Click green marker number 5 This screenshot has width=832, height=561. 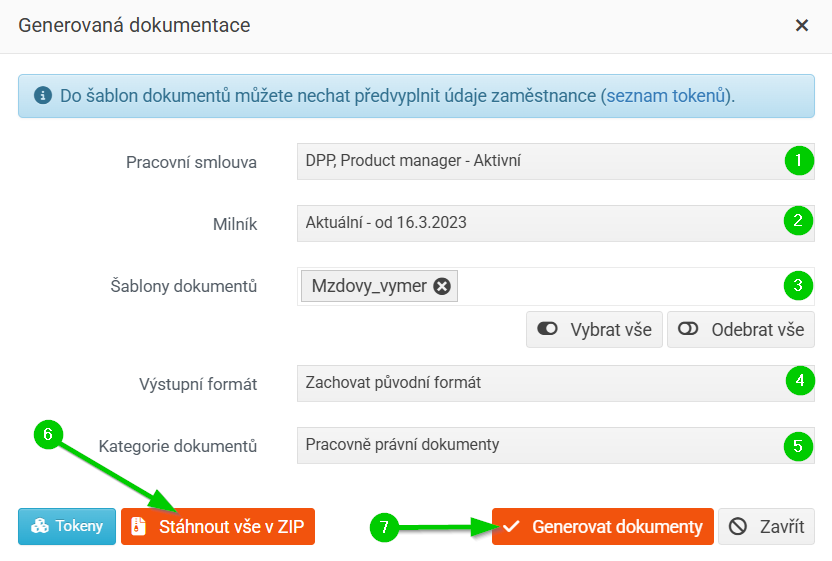click(797, 445)
